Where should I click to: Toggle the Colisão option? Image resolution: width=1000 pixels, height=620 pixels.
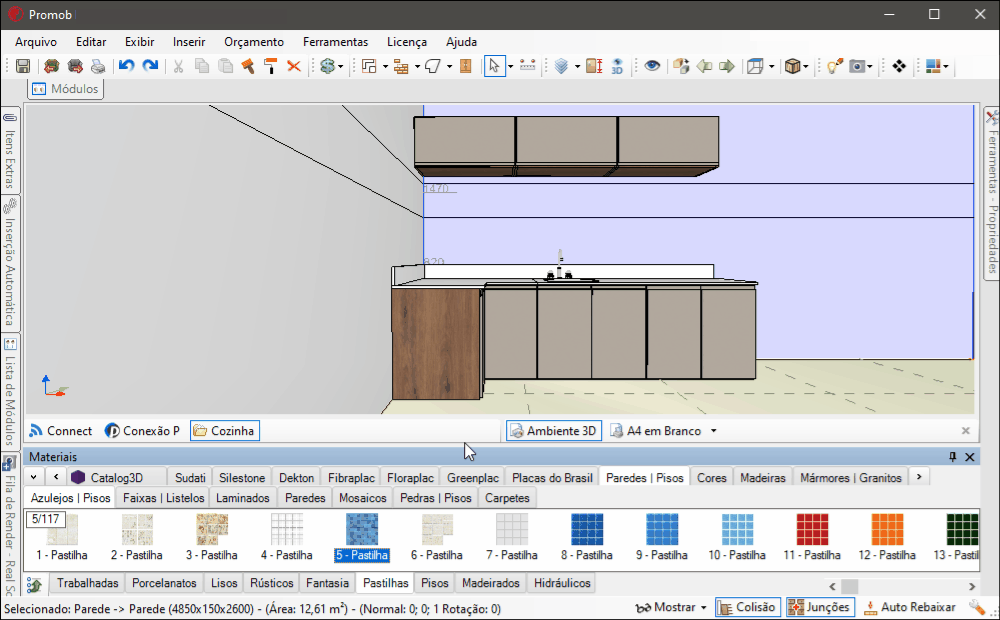tap(746, 607)
